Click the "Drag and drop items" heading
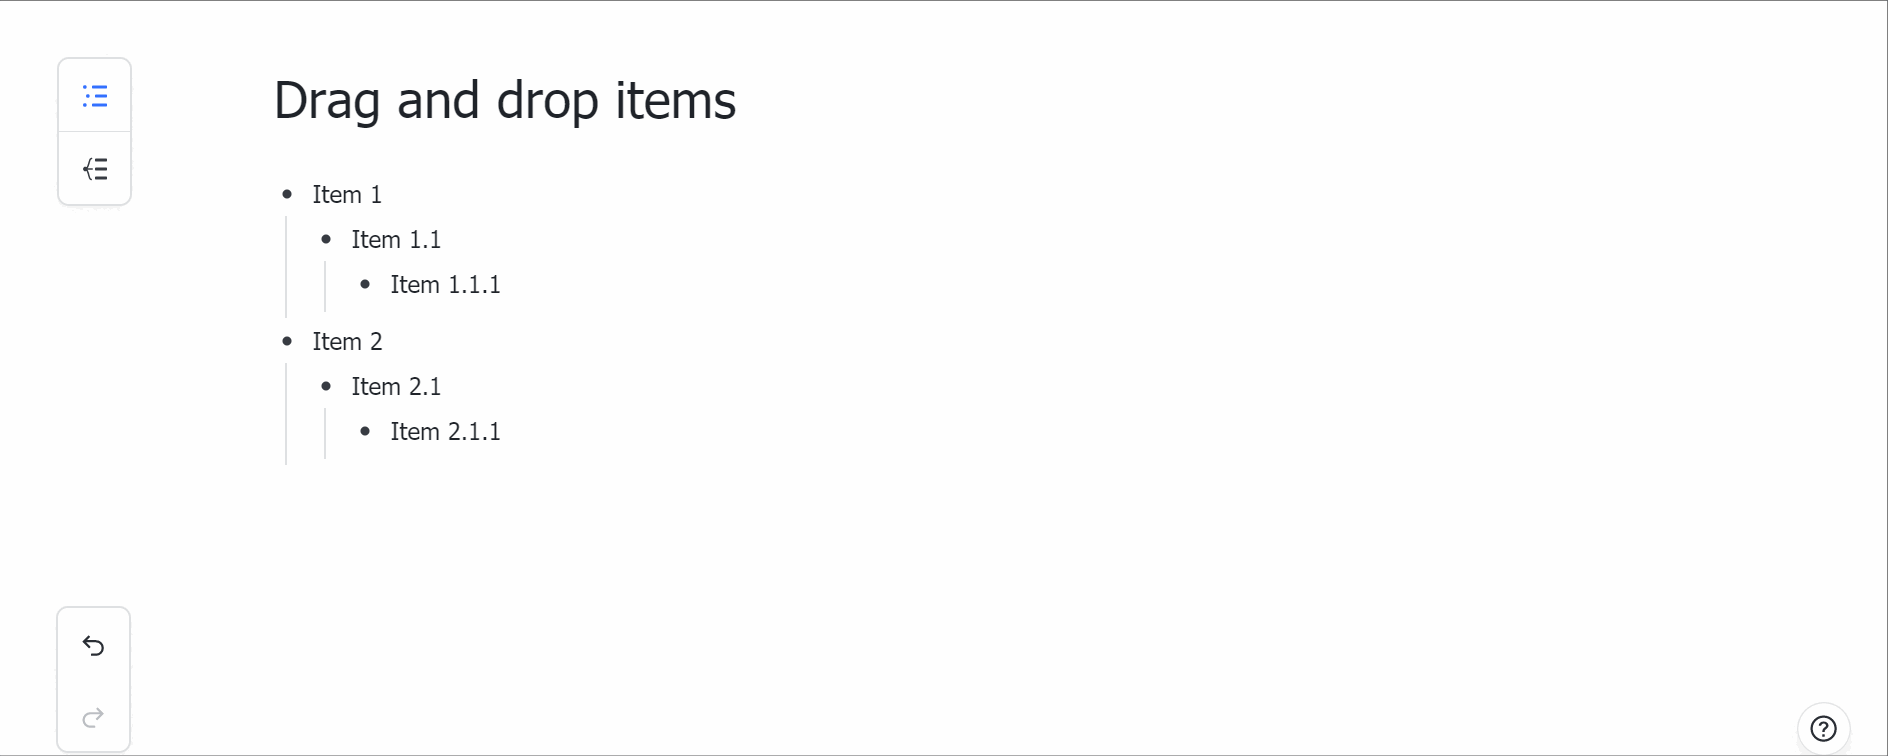Screen dimensions: 1888x756 pyautogui.click(x=505, y=101)
